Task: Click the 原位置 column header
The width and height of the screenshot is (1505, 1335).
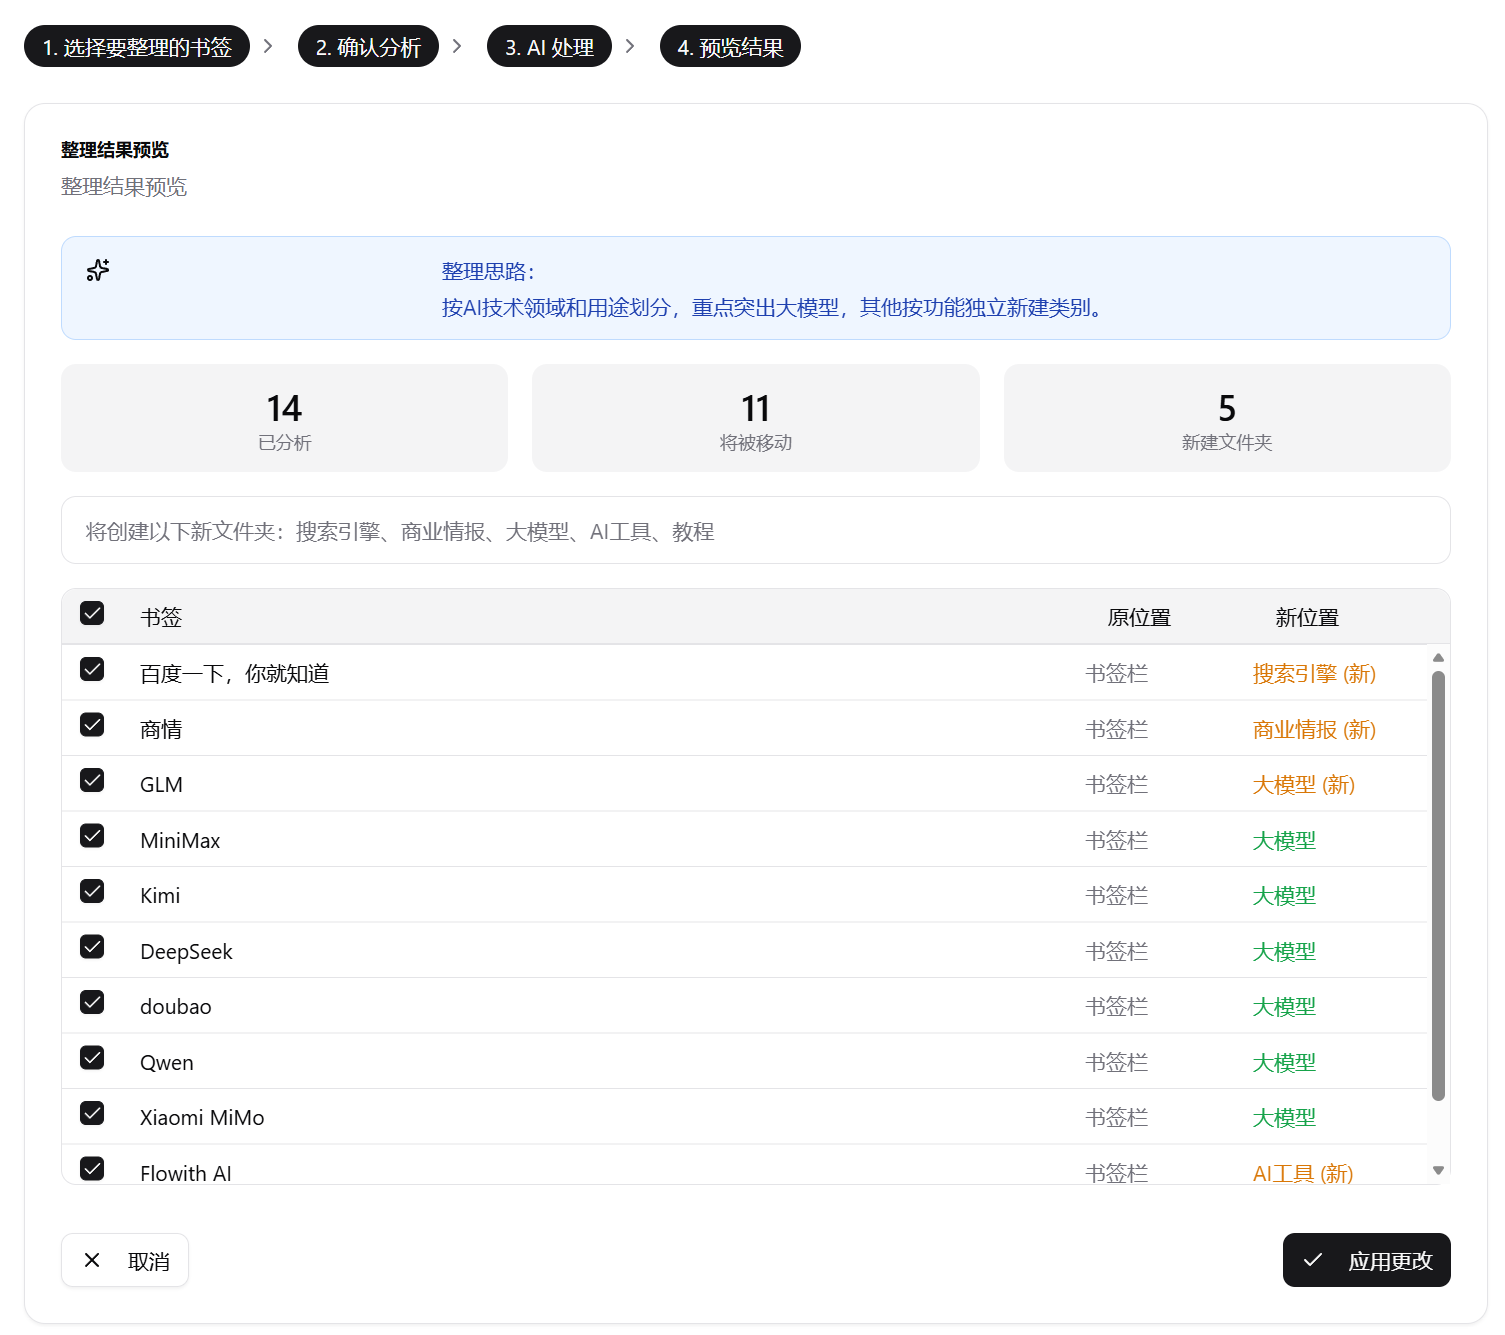Action: coord(1139,618)
